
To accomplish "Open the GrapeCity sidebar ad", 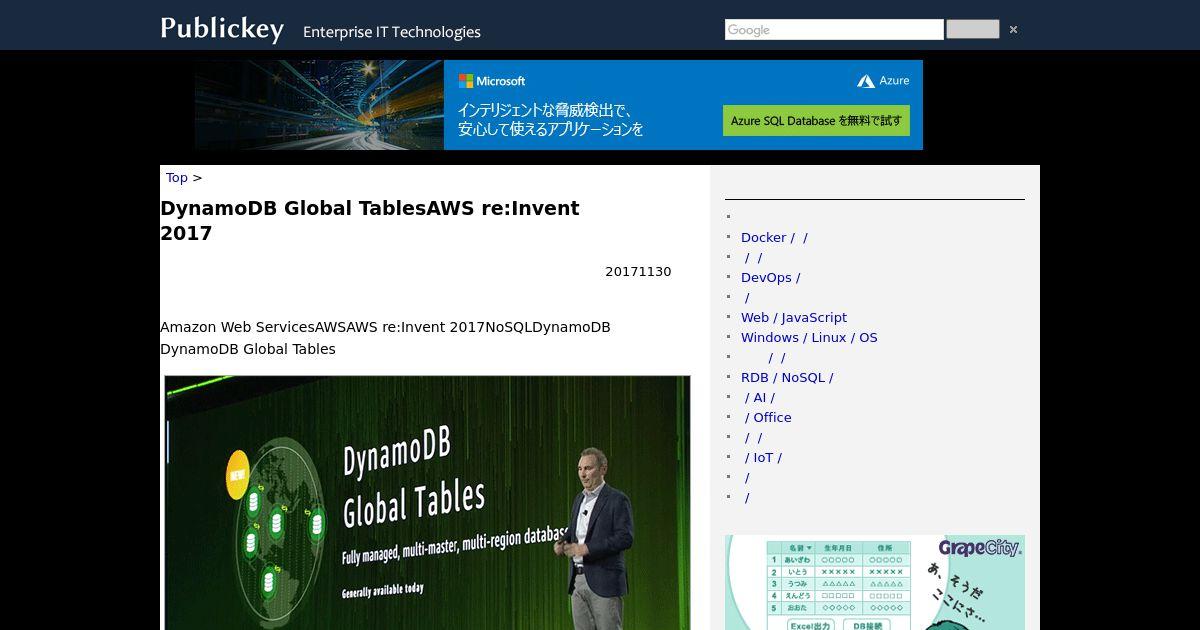I will tap(875, 582).
